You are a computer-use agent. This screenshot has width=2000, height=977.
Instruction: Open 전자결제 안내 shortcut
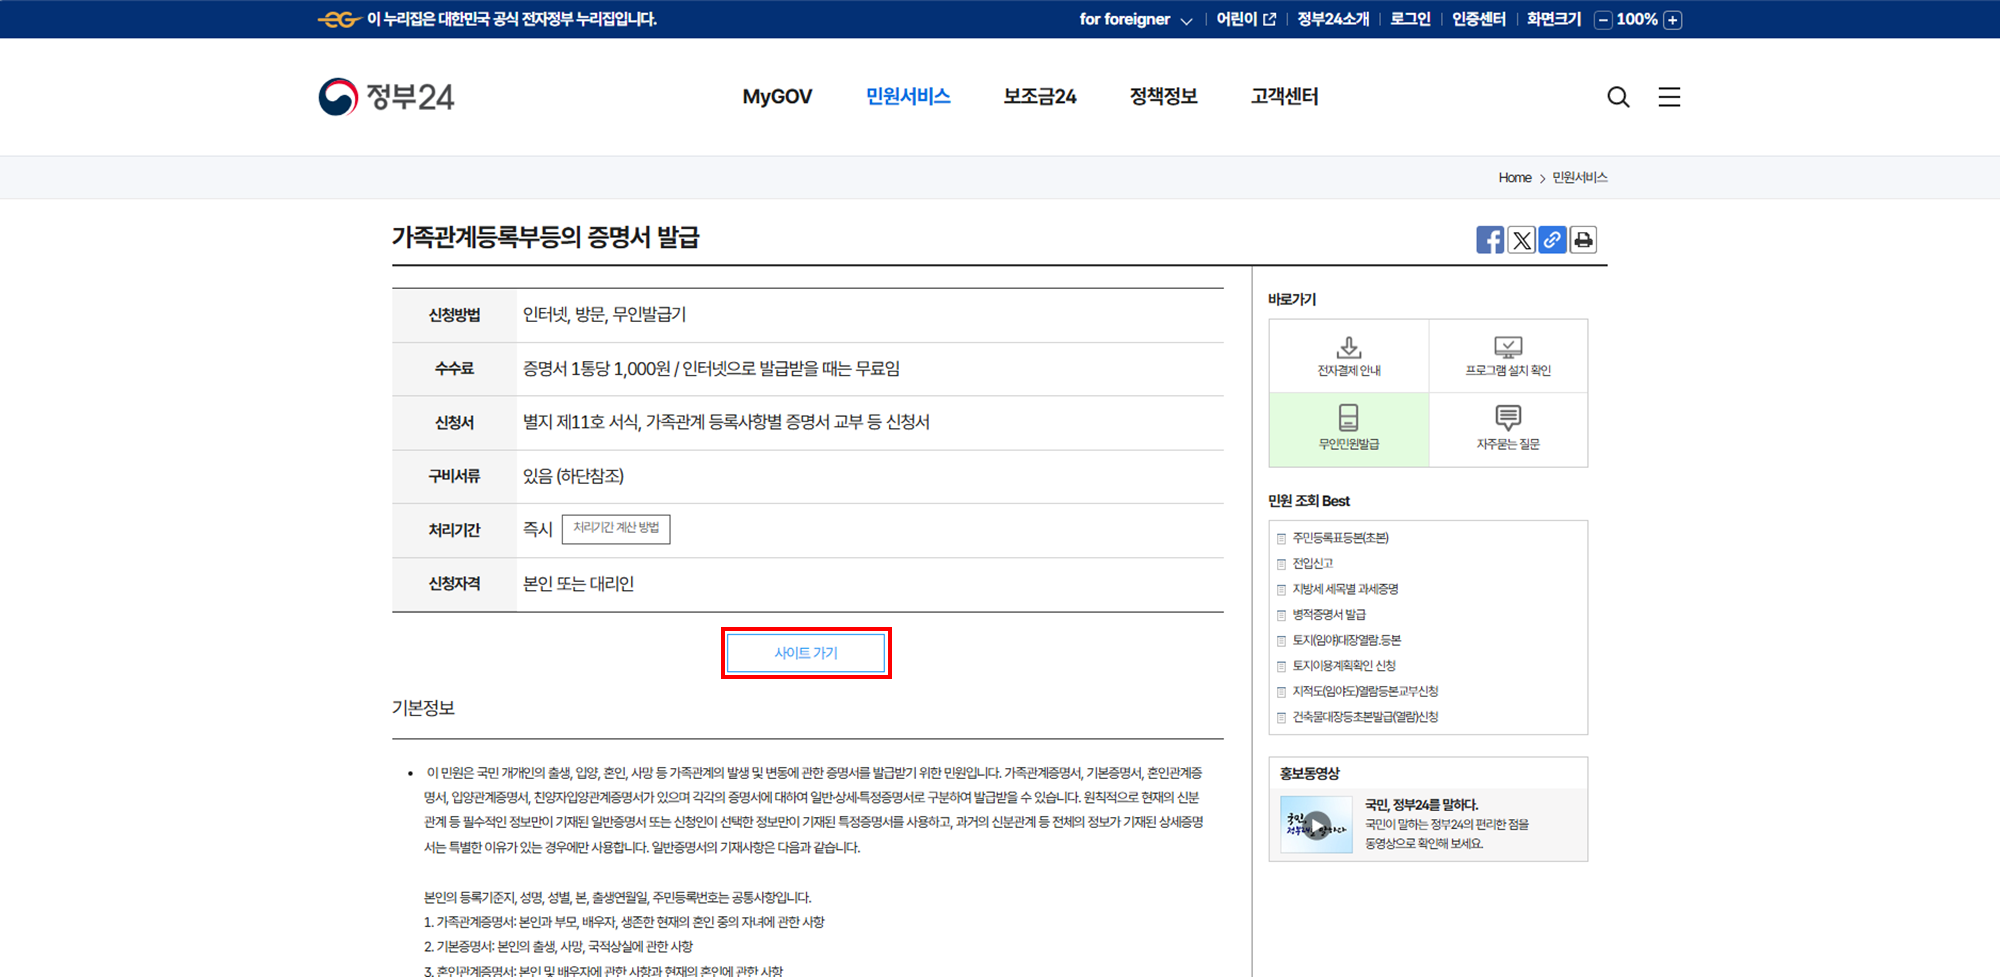1348,355
